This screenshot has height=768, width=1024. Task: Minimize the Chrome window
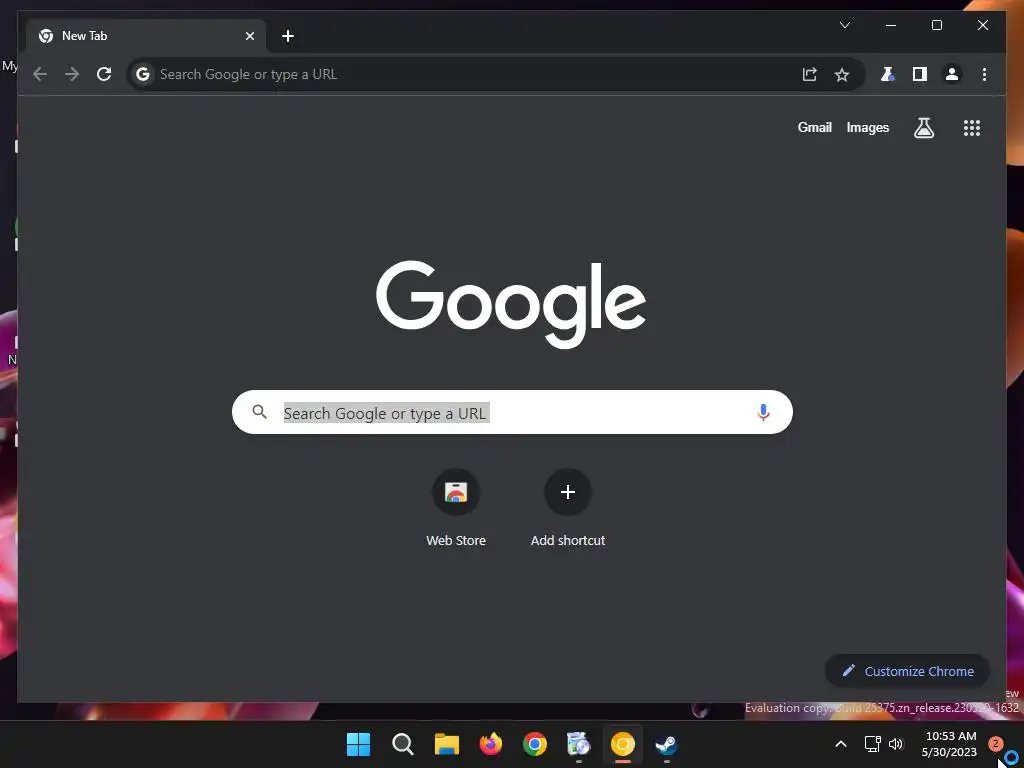pos(890,25)
